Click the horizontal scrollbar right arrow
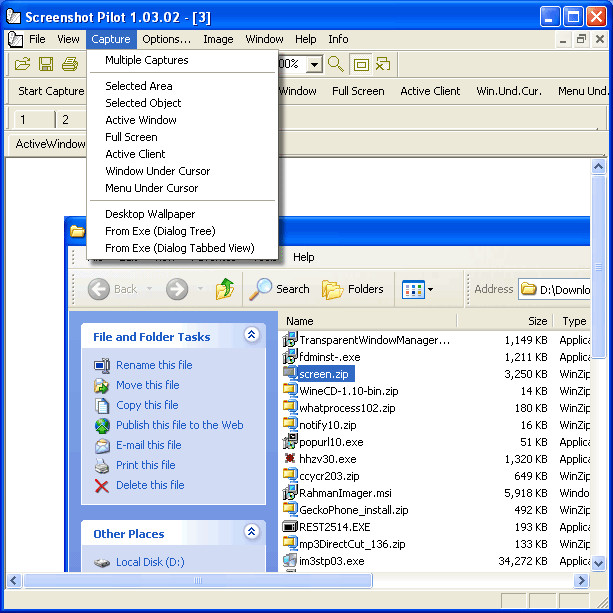The height and width of the screenshot is (613, 613). (581, 580)
